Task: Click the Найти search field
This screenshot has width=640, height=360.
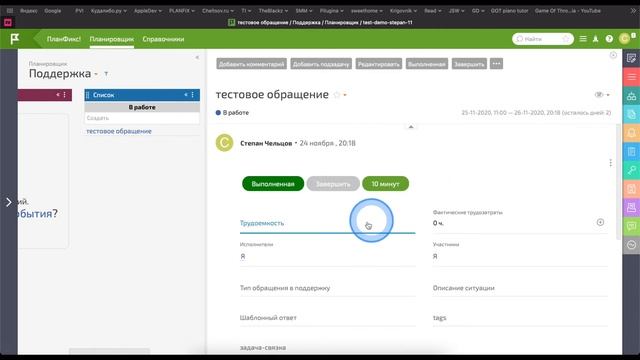Action: click(x=543, y=39)
